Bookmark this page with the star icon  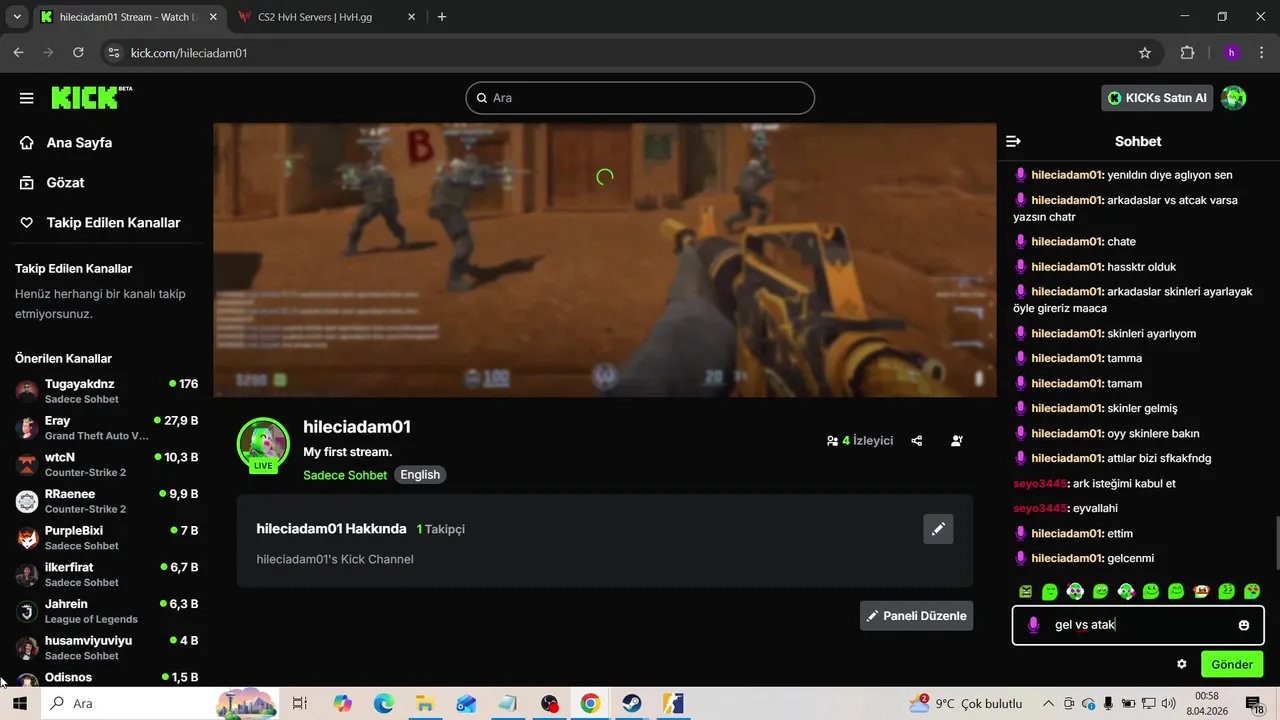pyautogui.click(x=1145, y=53)
